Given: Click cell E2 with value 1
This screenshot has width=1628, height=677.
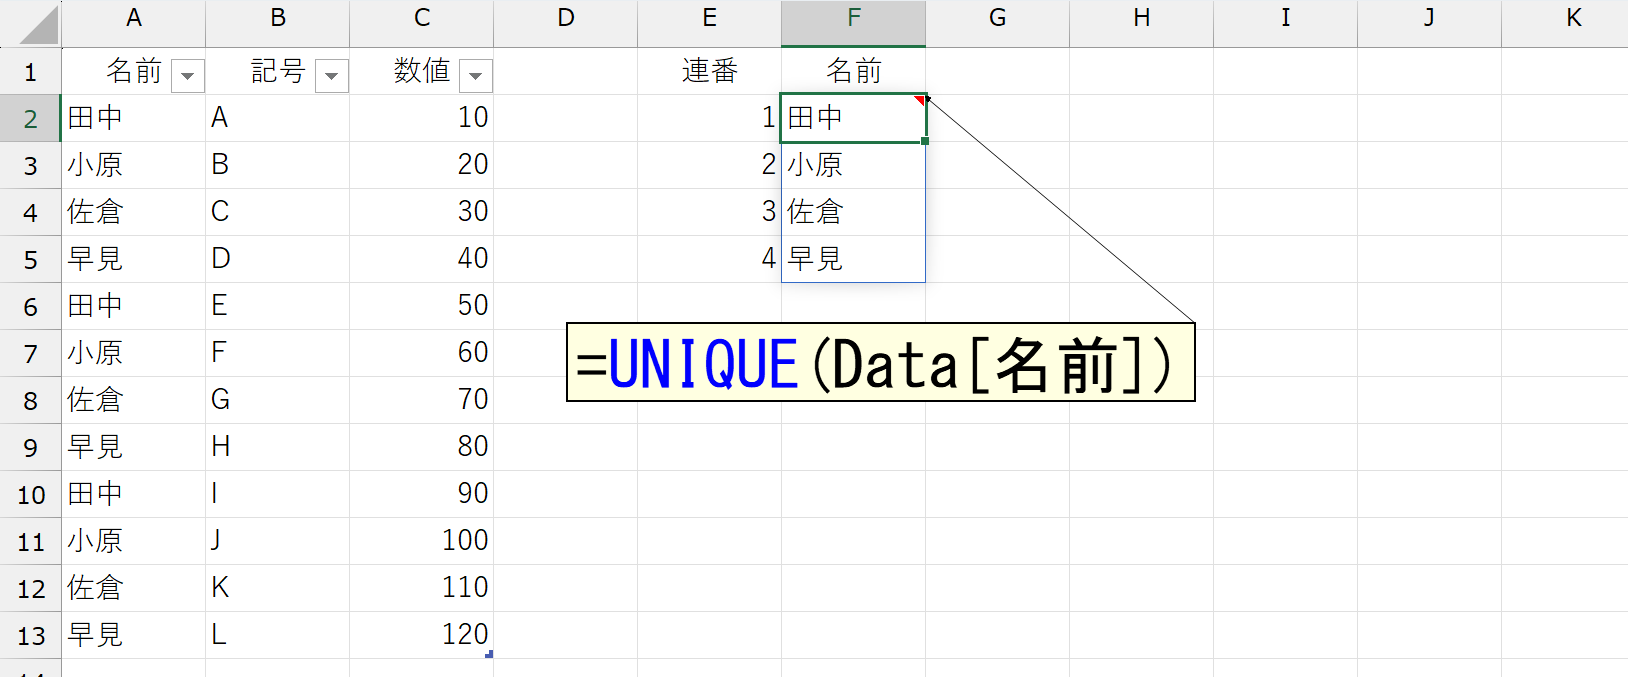Looking at the screenshot, I should [x=710, y=118].
